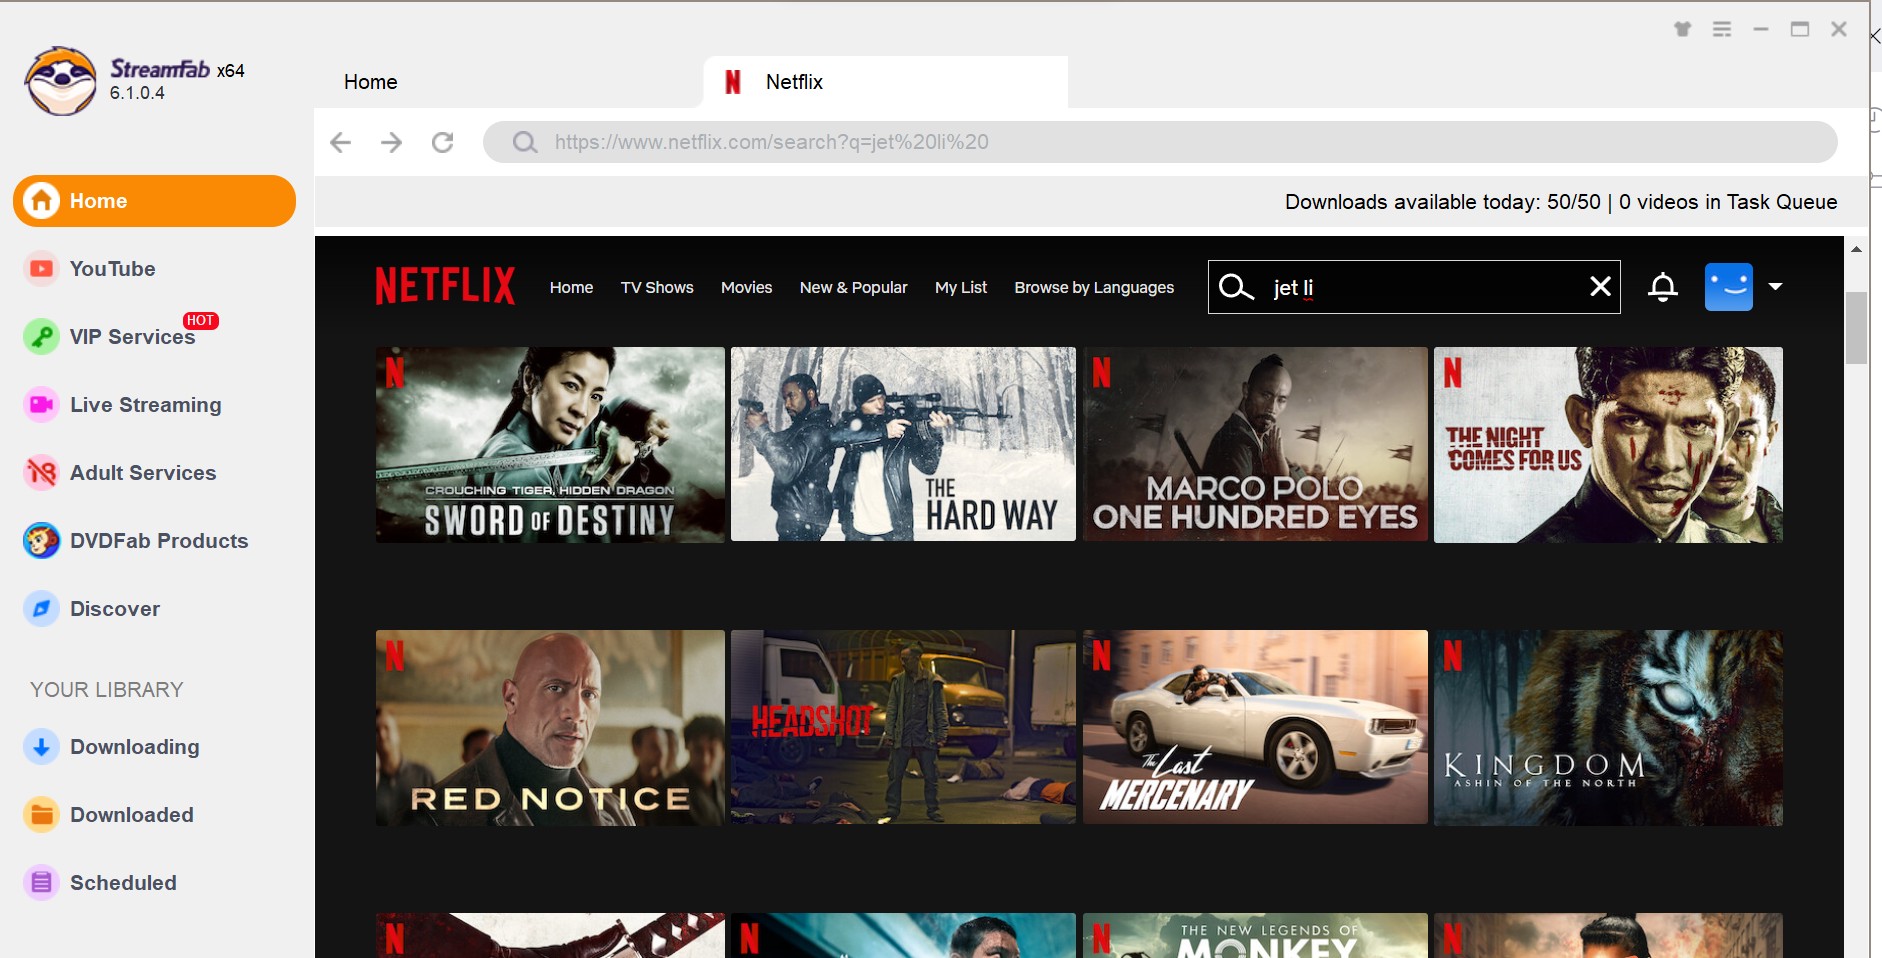Open Netflix notifications bell

tap(1663, 287)
